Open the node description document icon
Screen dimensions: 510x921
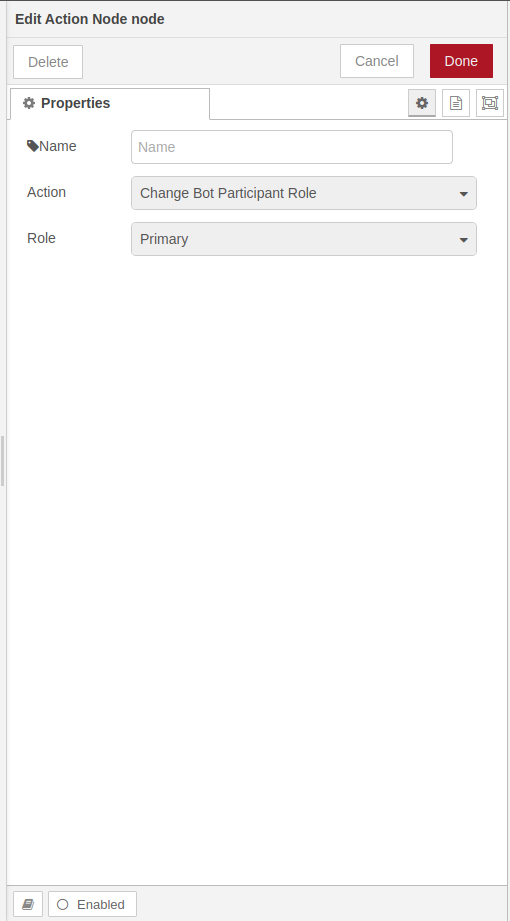point(456,103)
